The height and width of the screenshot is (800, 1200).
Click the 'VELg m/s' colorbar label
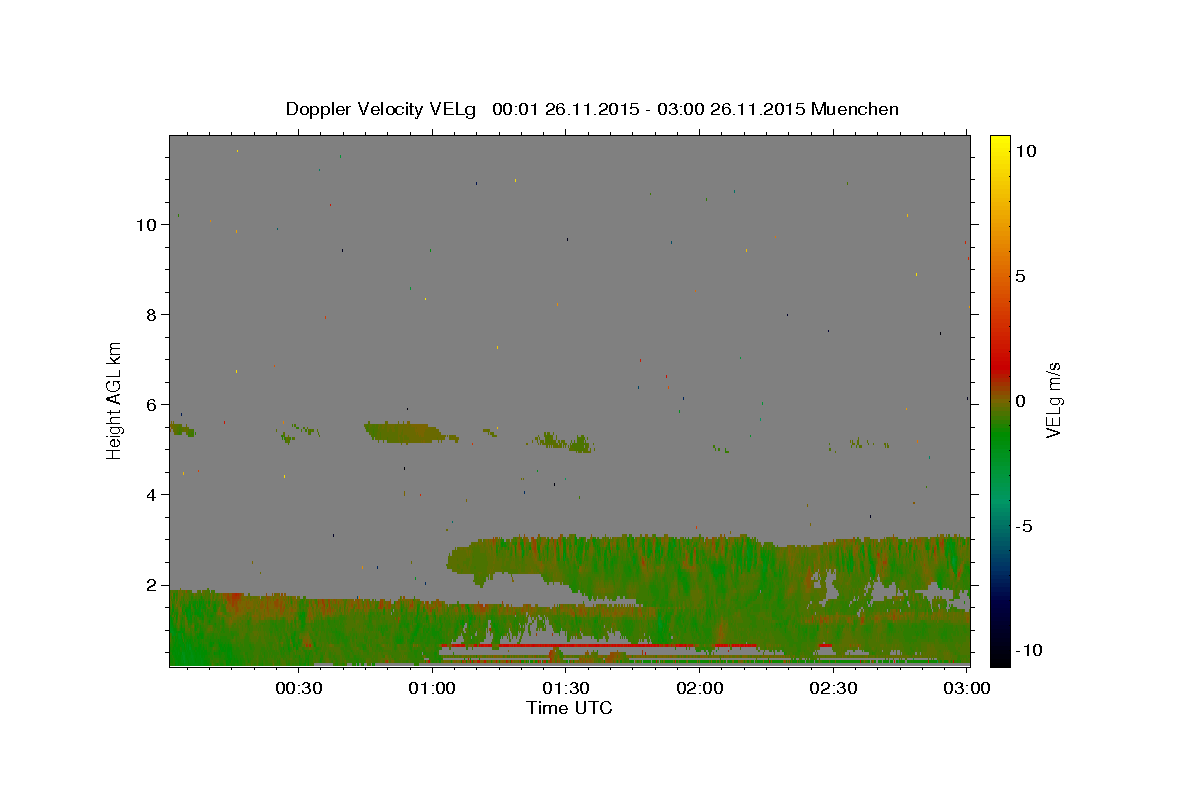click(1054, 401)
